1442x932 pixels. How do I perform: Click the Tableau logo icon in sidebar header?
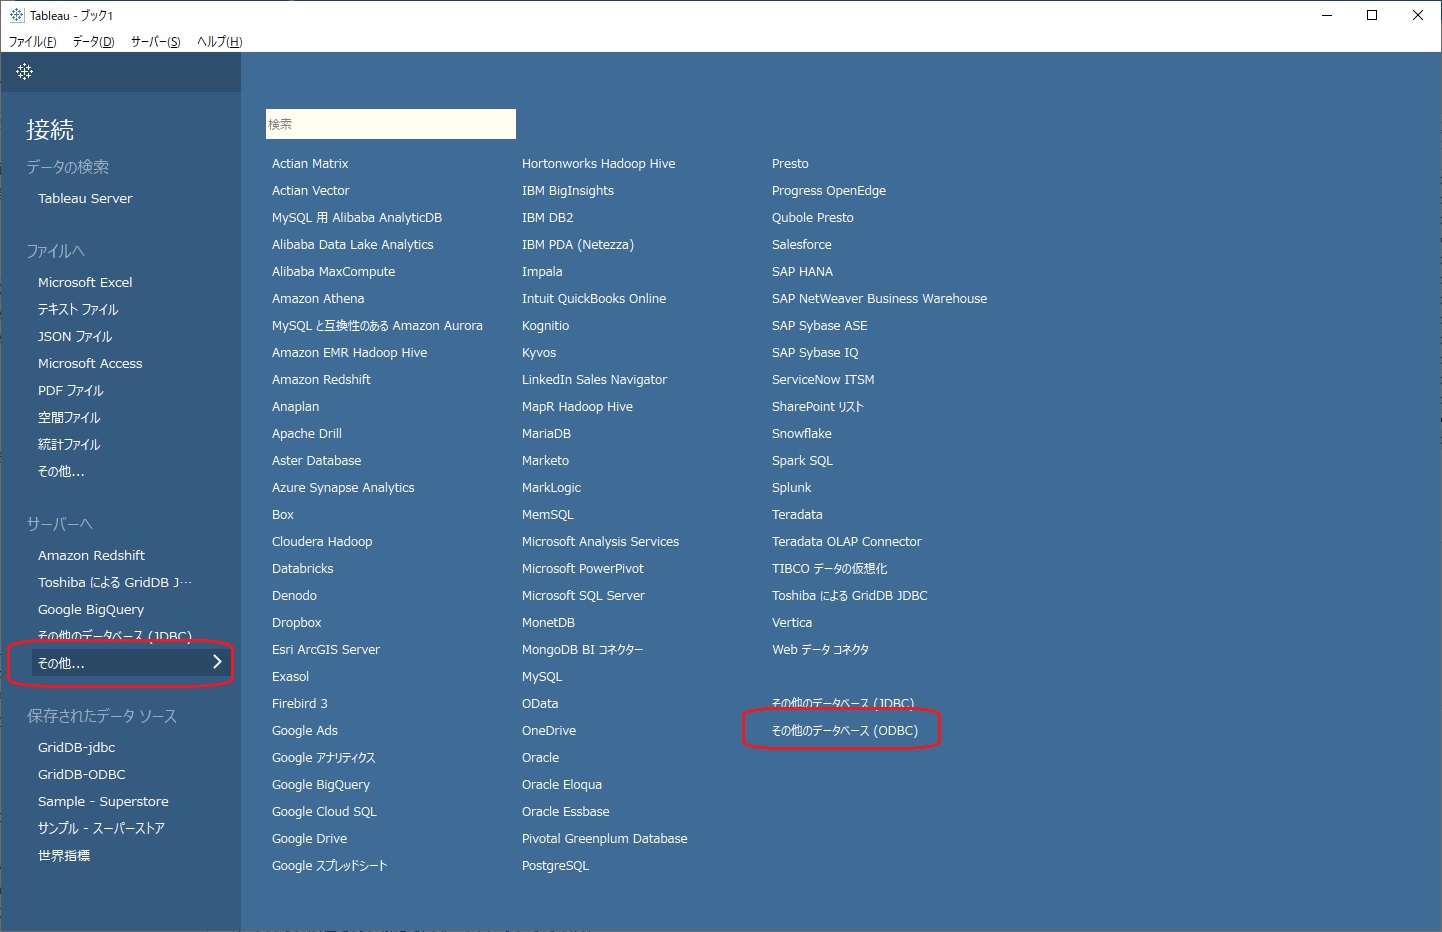[25, 72]
